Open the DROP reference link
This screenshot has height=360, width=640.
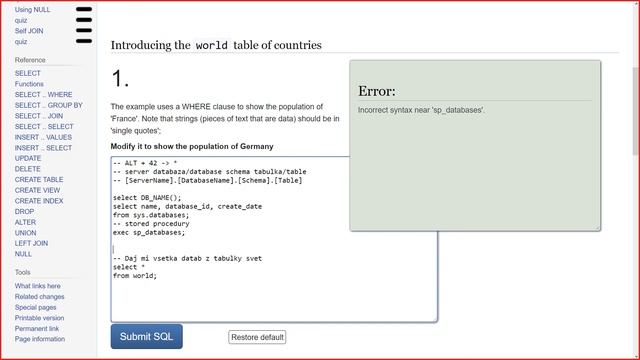pos(24,211)
